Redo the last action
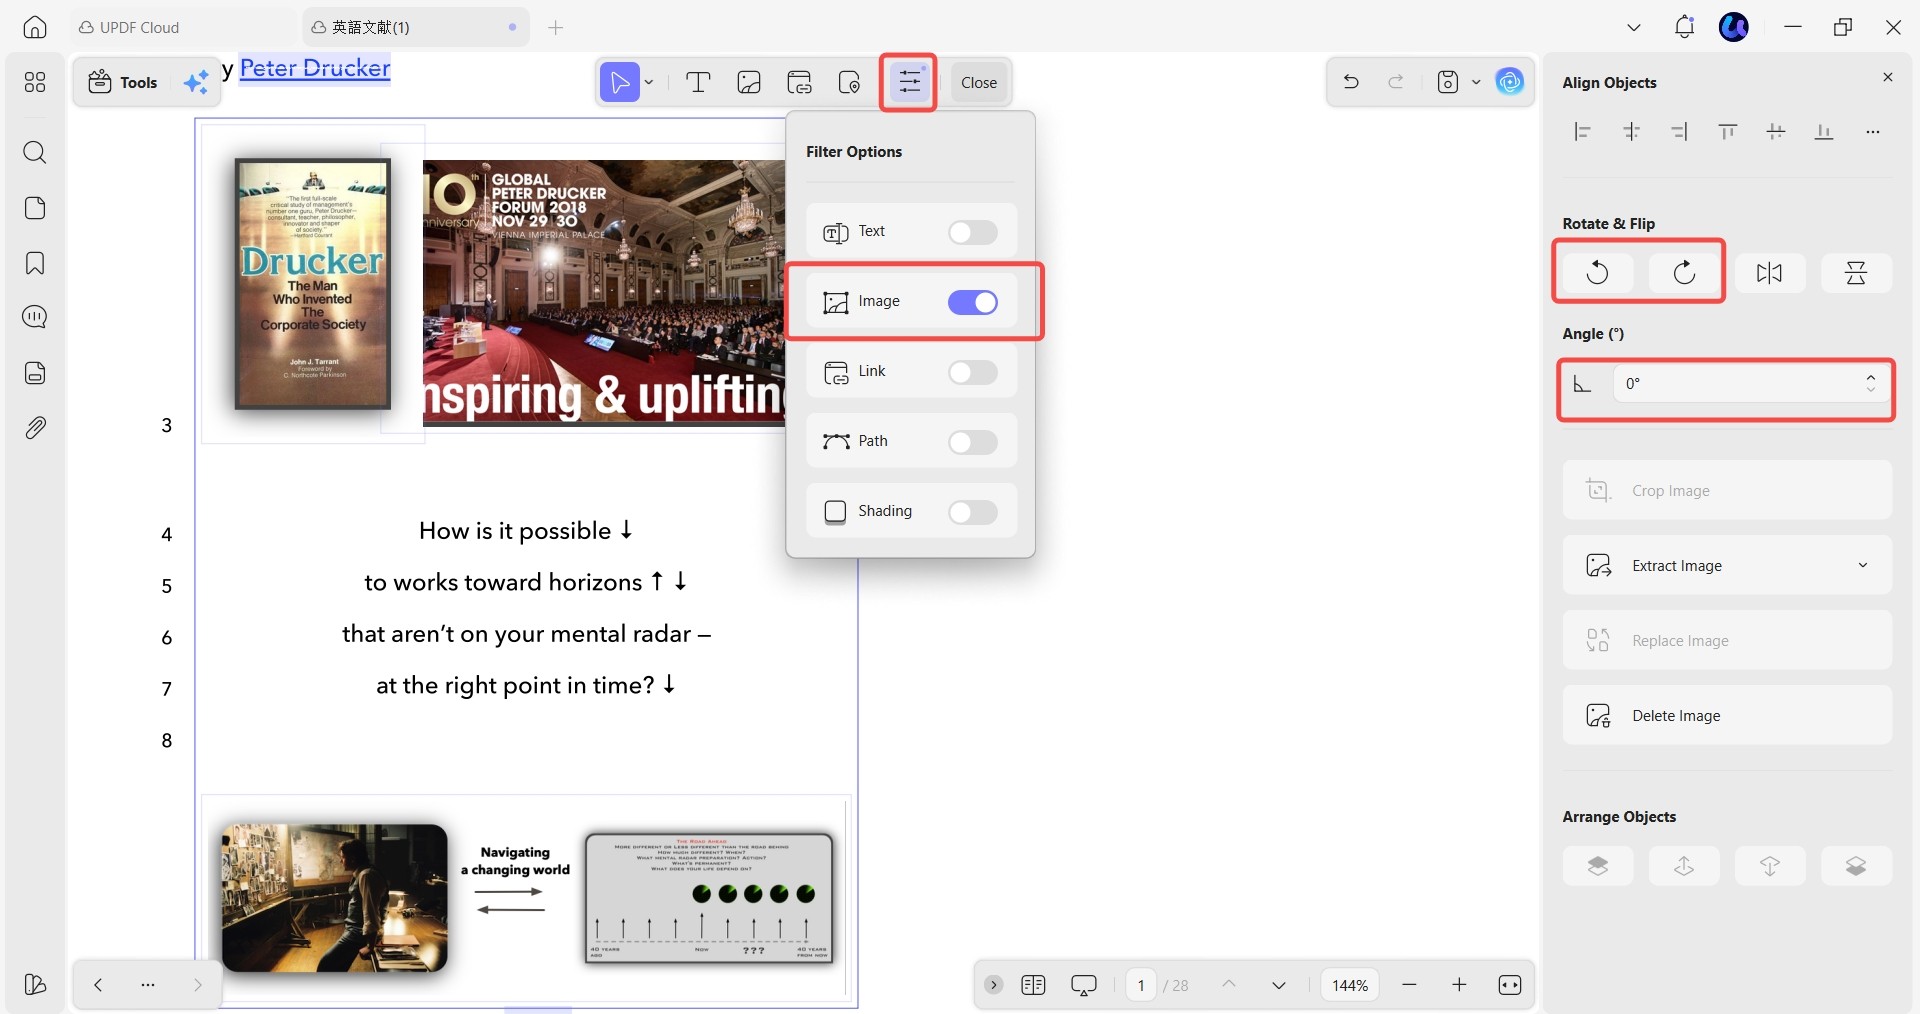Screen dimensions: 1920x1014 1396,82
